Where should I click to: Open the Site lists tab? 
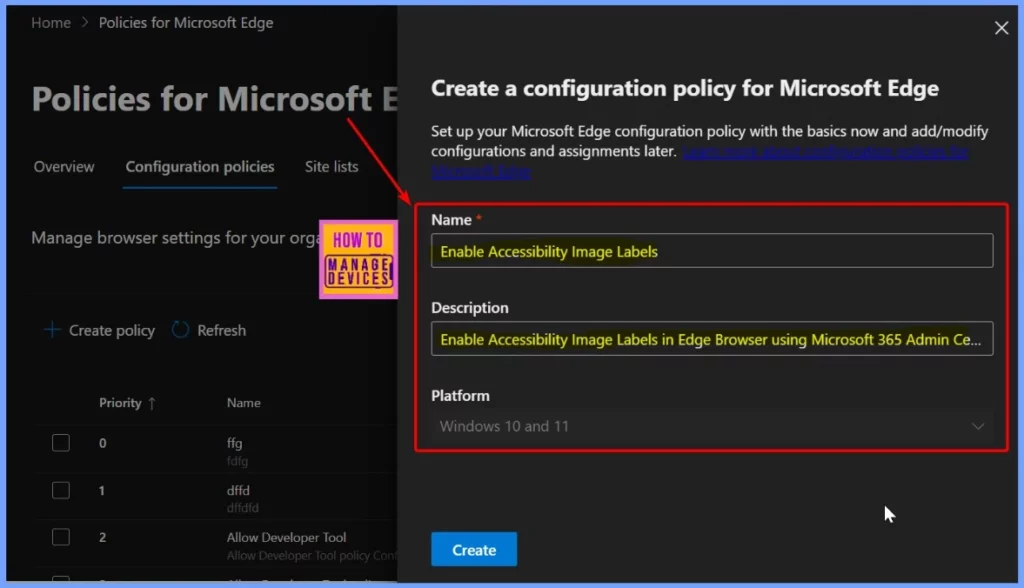[332, 167]
